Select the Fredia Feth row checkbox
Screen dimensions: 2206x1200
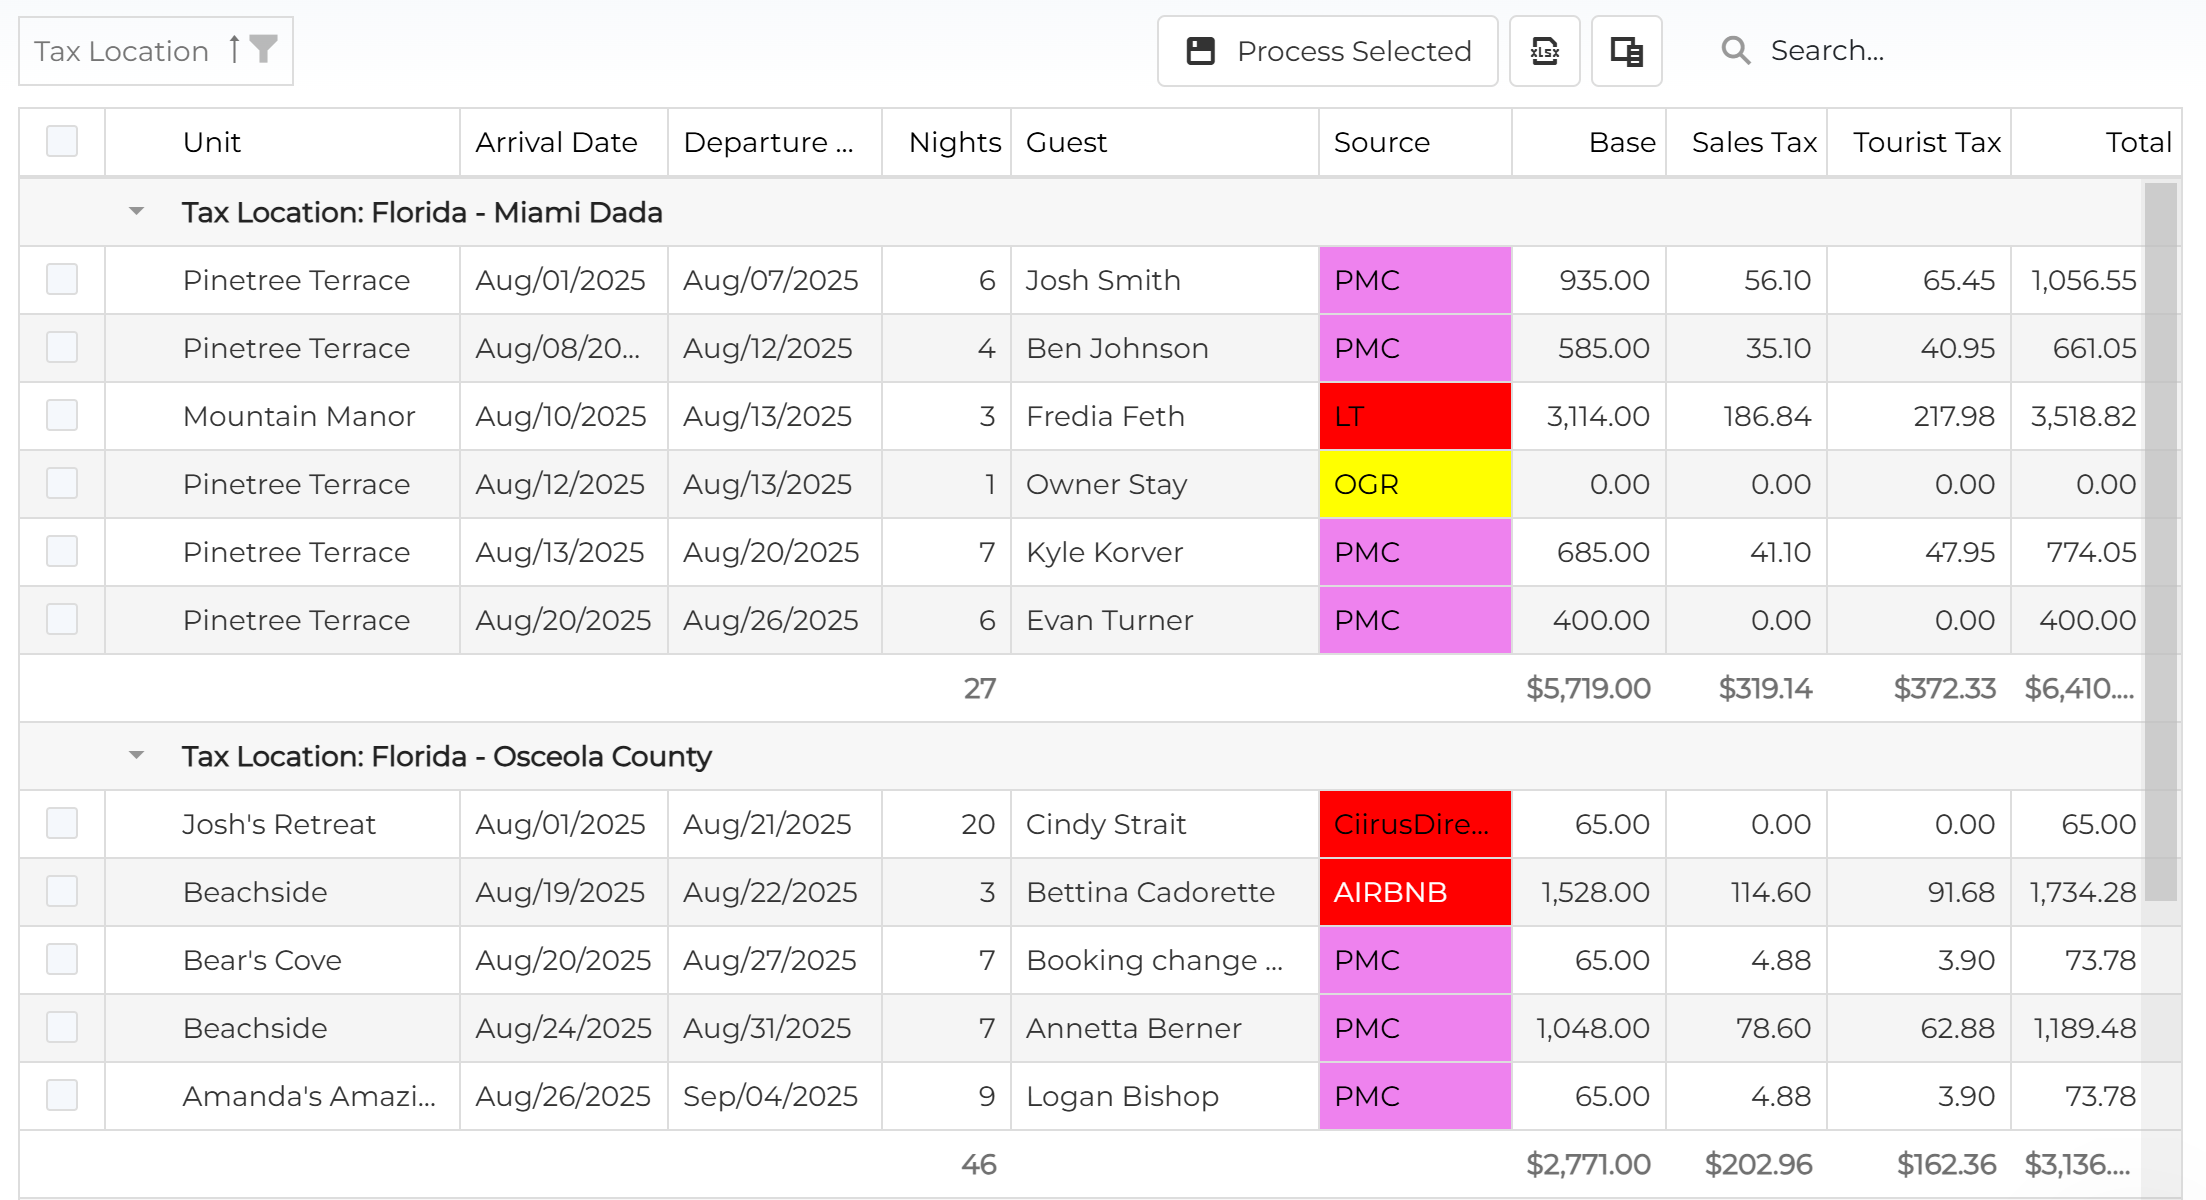pos(62,415)
